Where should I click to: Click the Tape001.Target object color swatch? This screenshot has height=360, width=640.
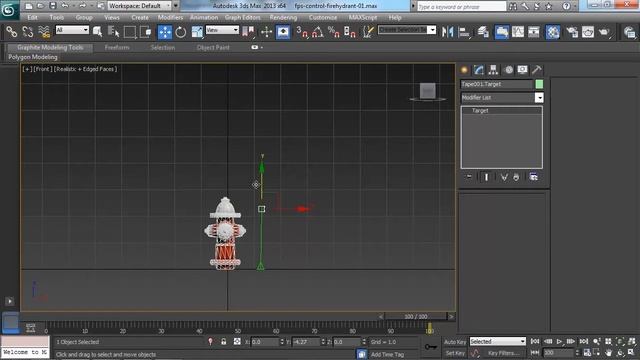(x=539, y=84)
